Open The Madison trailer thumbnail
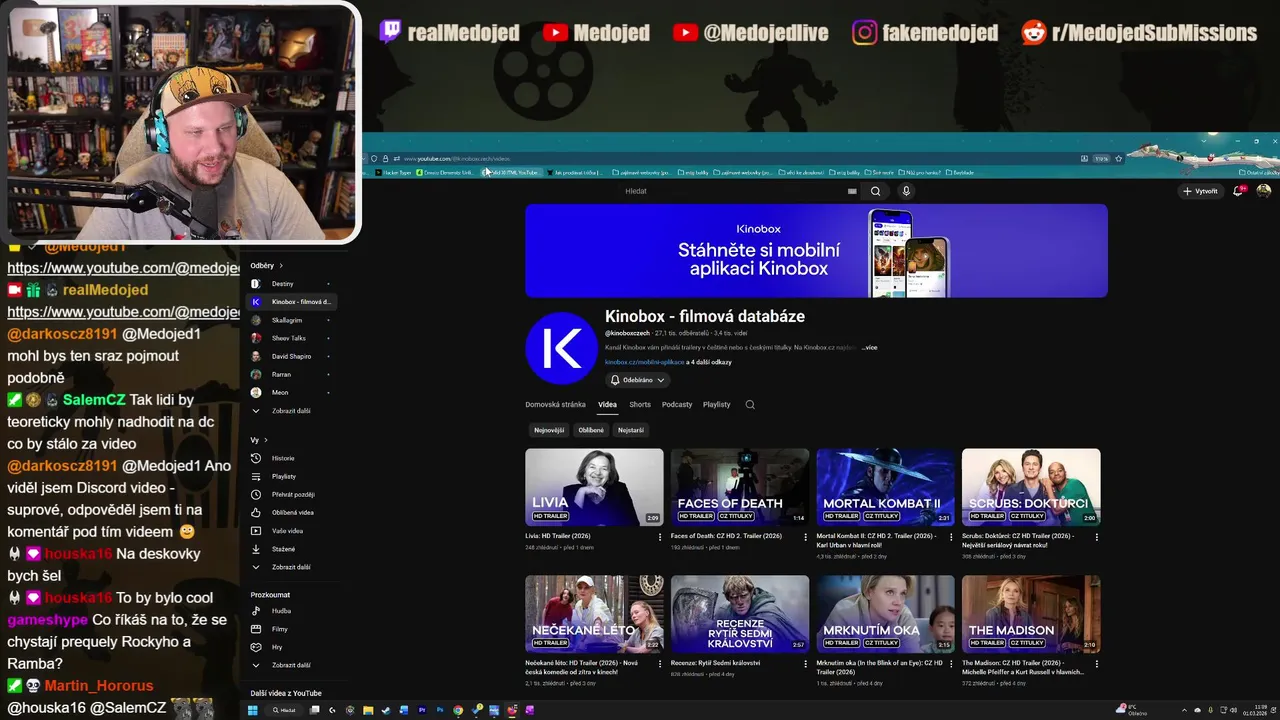The width and height of the screenshot is (1280, 720). pos(1031,614)
